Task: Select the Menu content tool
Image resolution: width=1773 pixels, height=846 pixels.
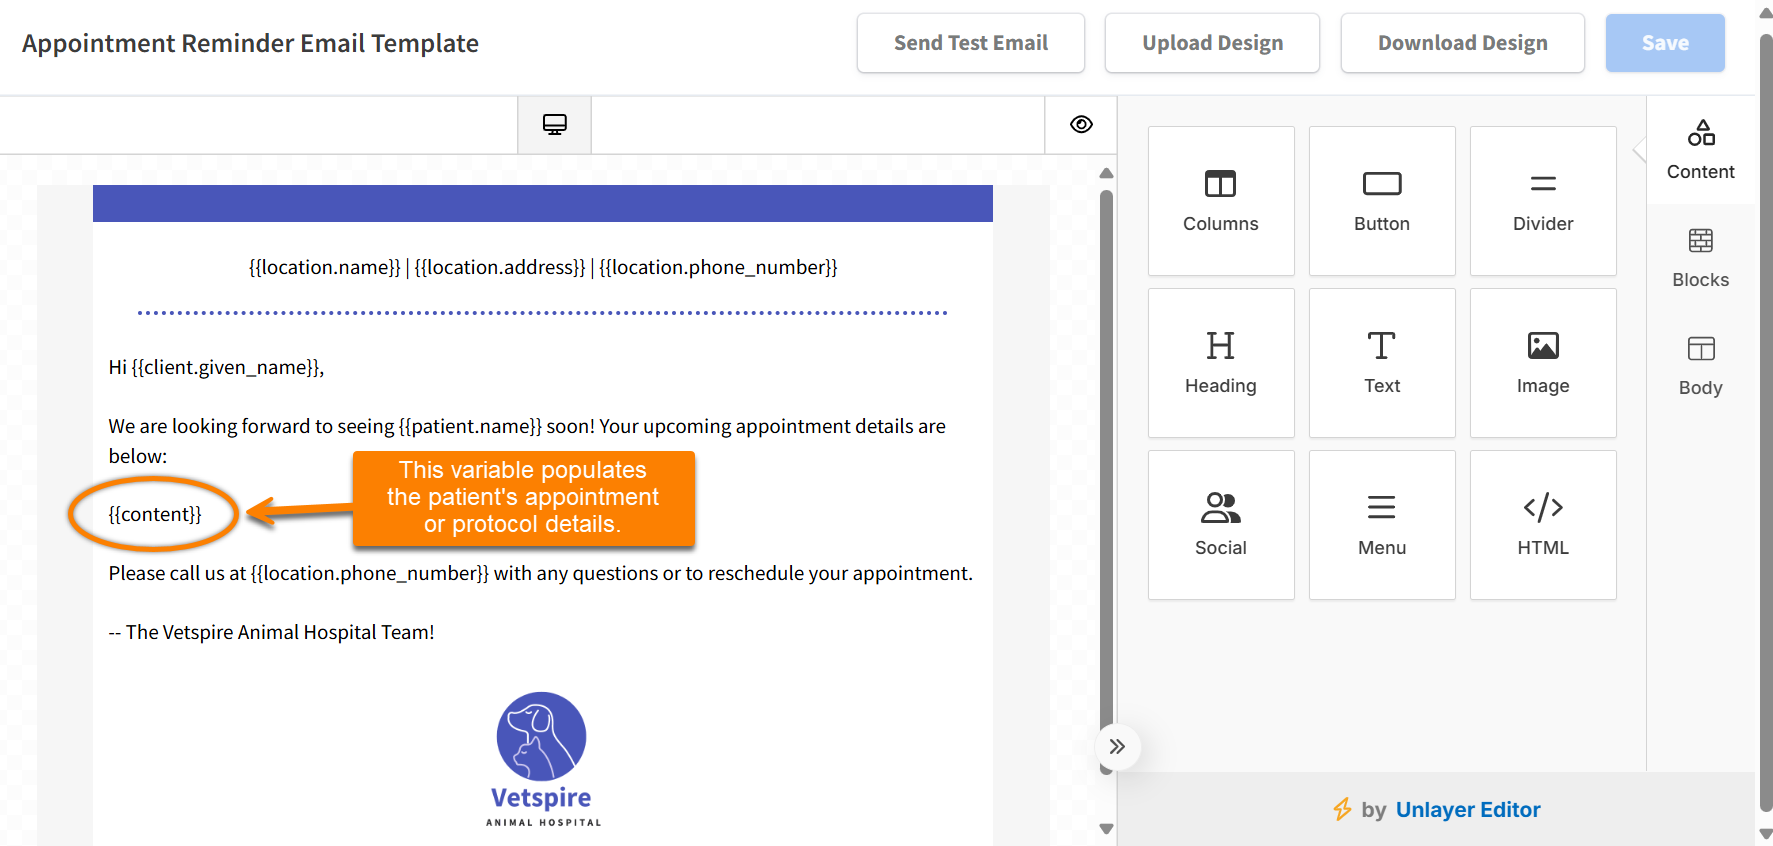Action: [1381, 525]
